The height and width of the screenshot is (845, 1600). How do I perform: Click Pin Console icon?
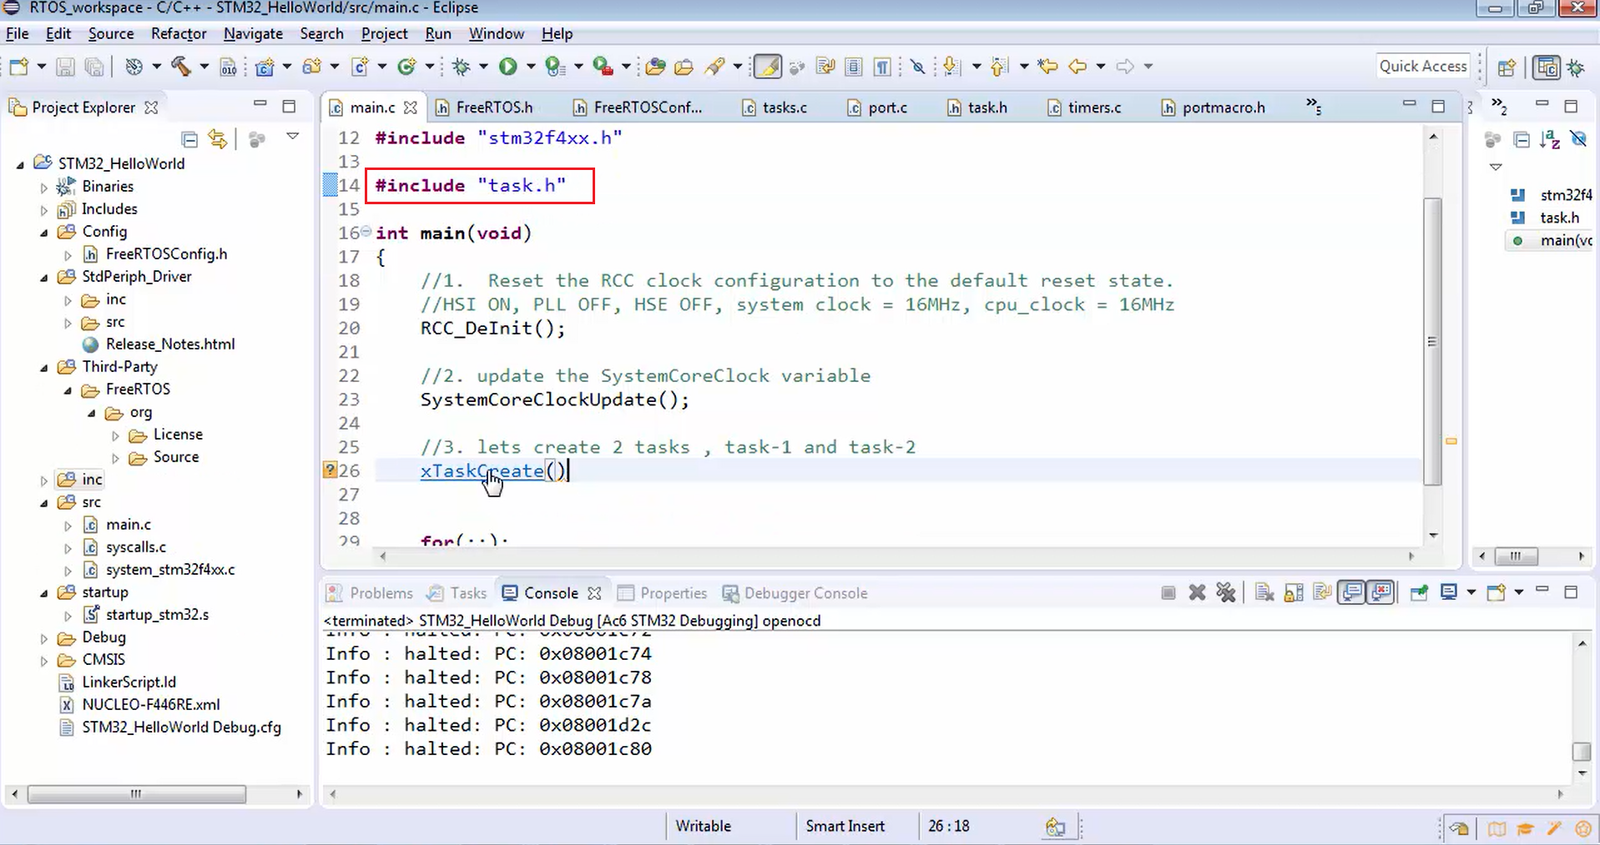pyautogui.click(x=1419, y=593)
